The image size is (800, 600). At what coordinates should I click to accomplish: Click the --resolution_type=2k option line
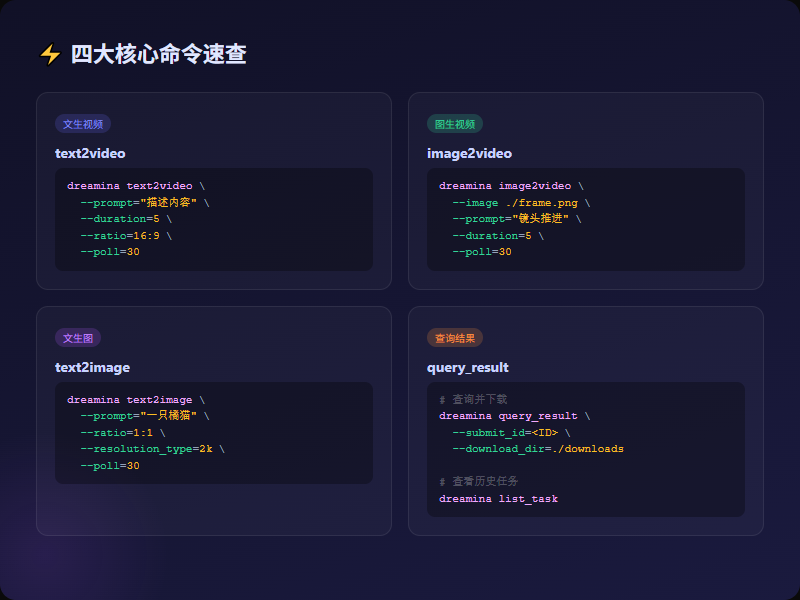(x=152, y=449)
